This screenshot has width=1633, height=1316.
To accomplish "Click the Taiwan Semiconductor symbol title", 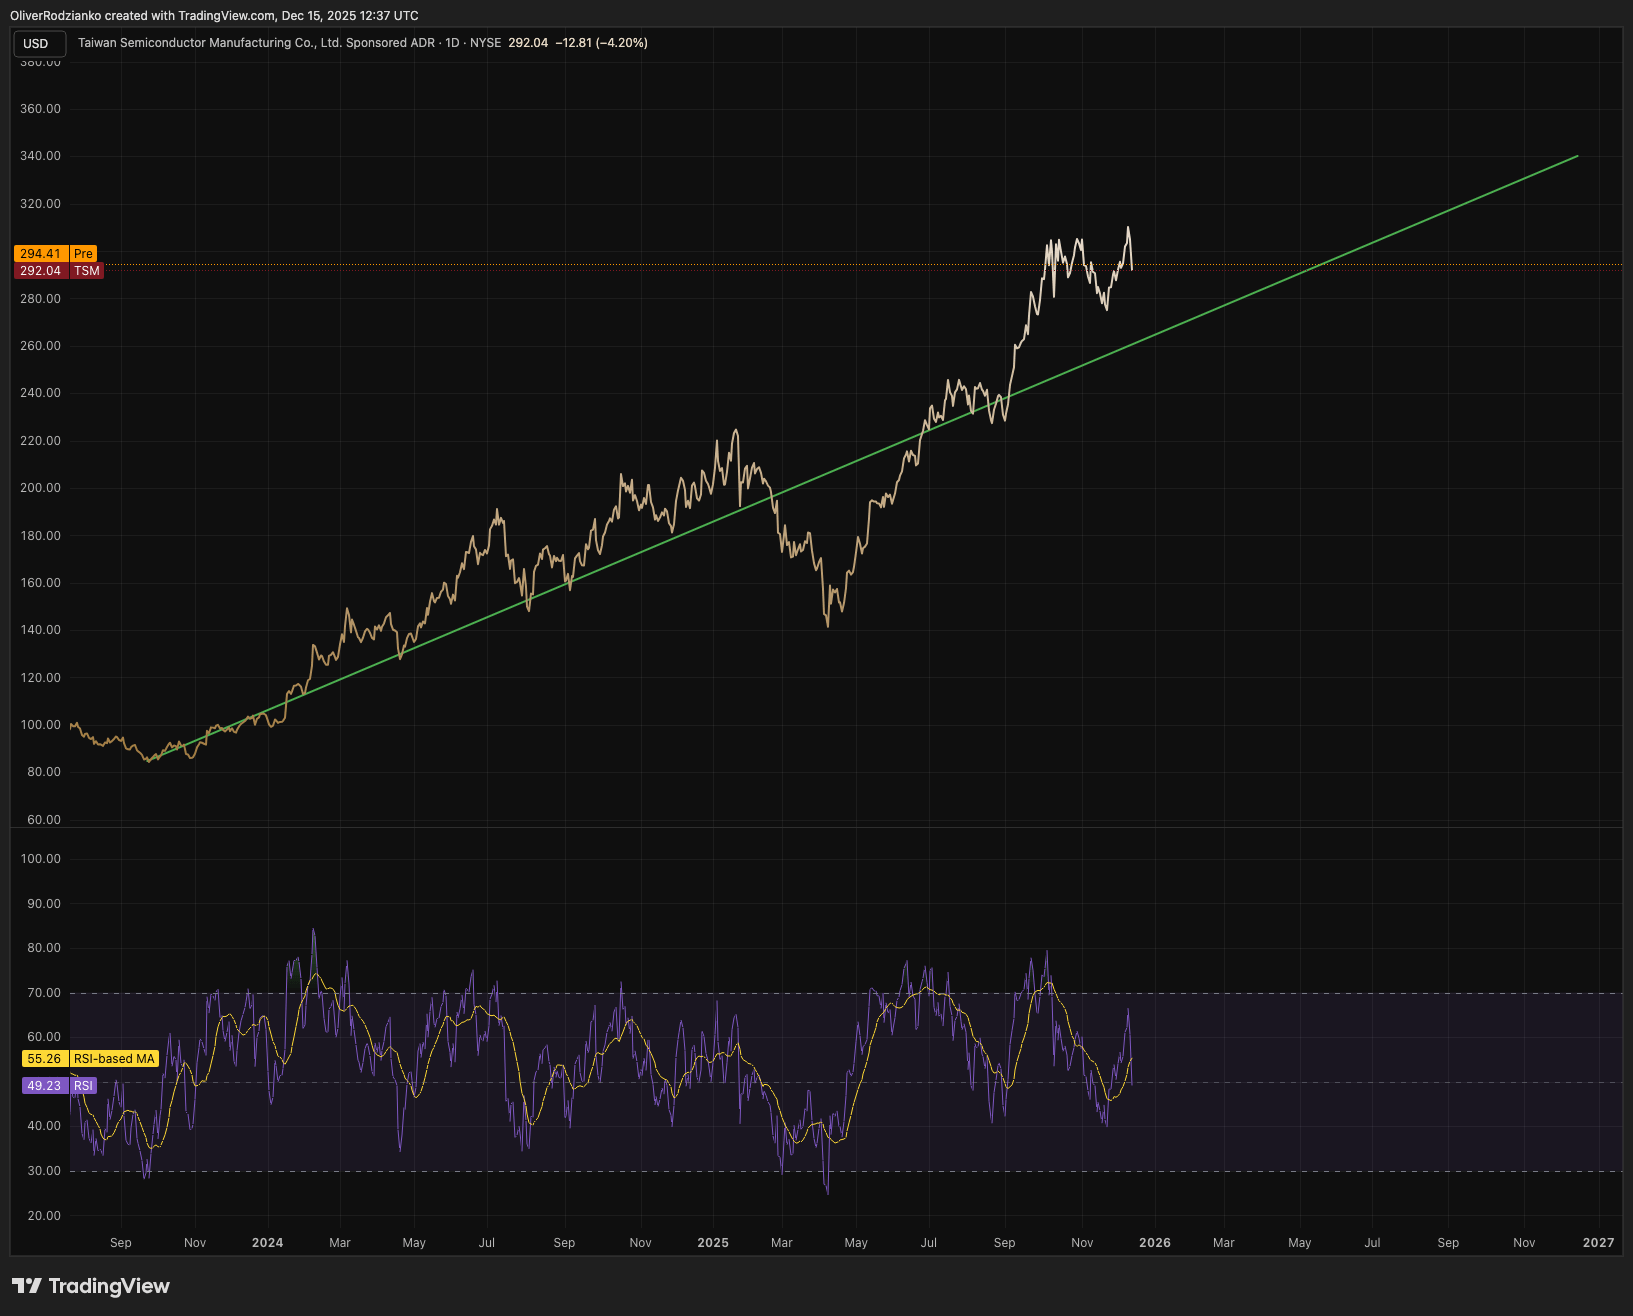I will point(256,43).
